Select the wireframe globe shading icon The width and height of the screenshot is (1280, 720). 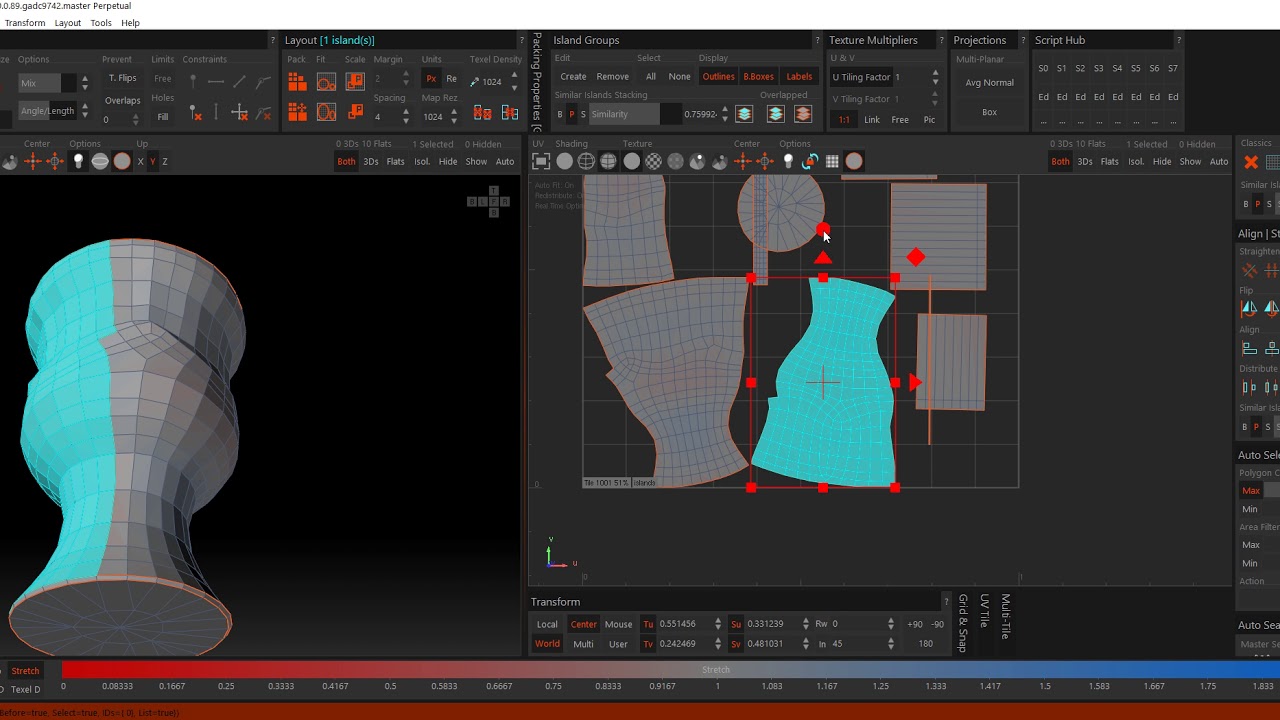tap(586, 161)
